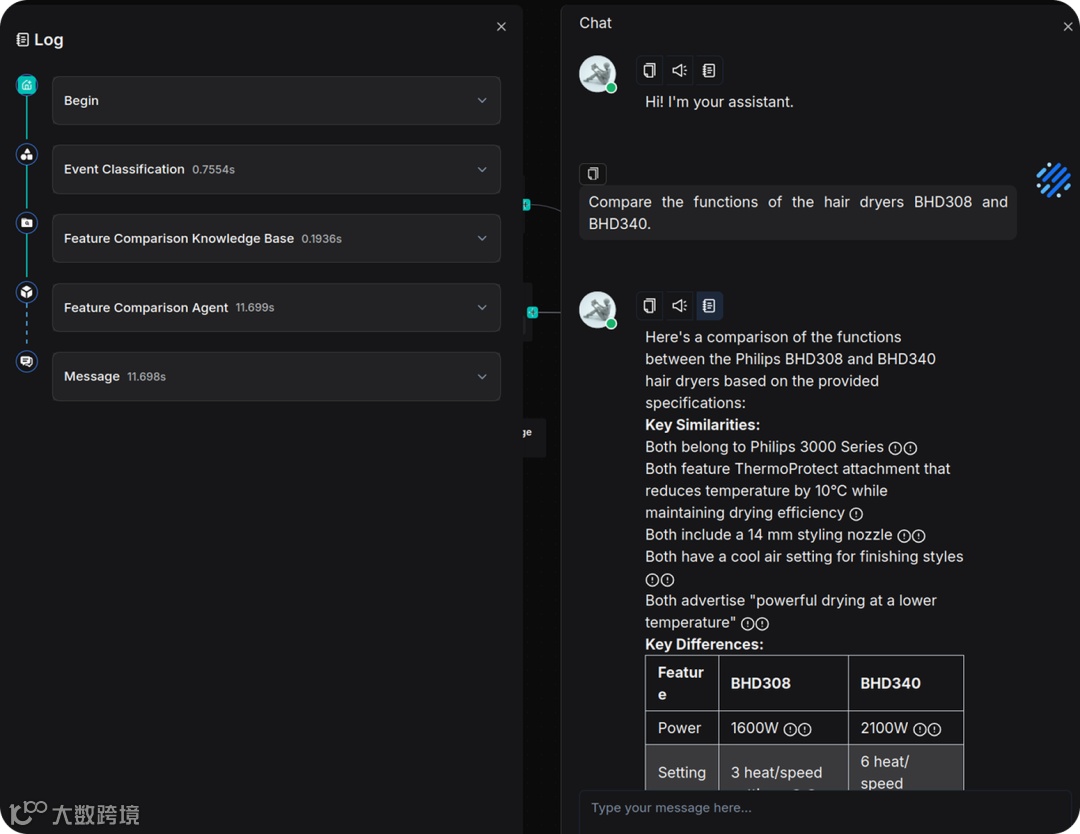Close the Log panel
This screenshot has height=834, width=1080.
click(501, 27)
